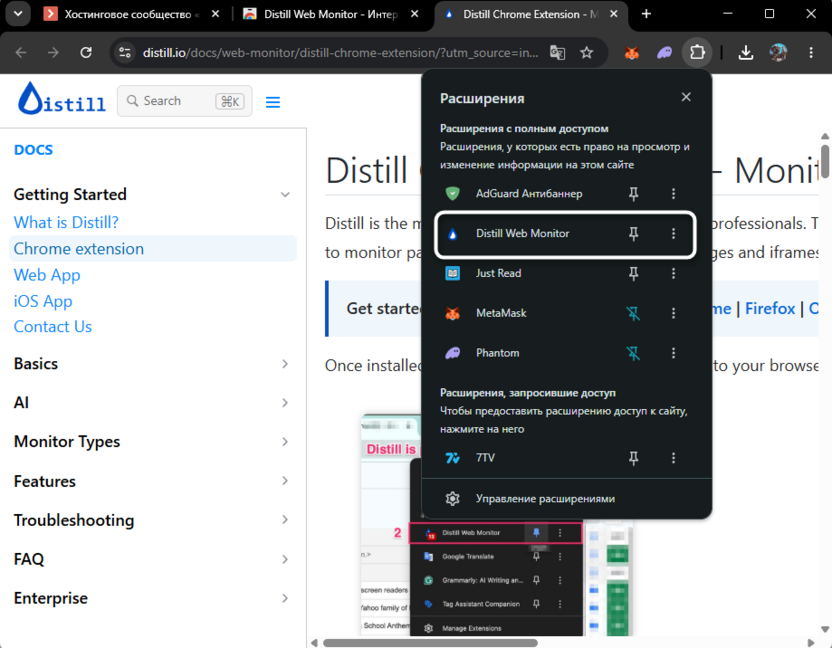Open the Contact Us link

[53, 327]
